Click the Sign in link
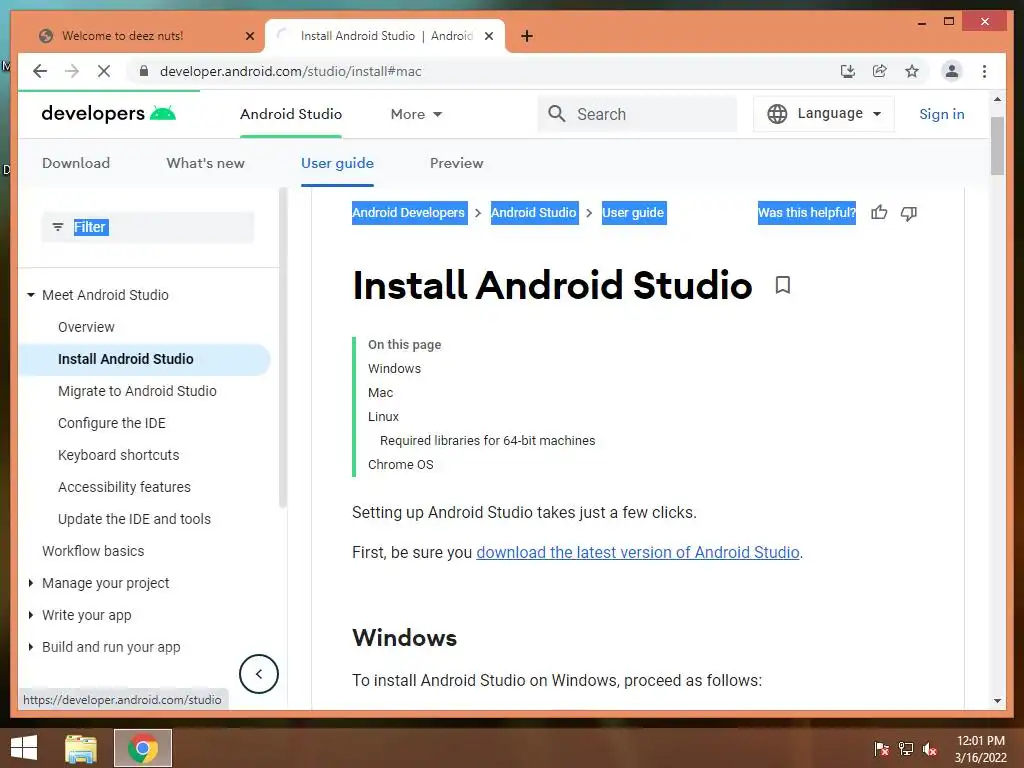Viewport: 1024px width, 768px height. coord(942,114)
